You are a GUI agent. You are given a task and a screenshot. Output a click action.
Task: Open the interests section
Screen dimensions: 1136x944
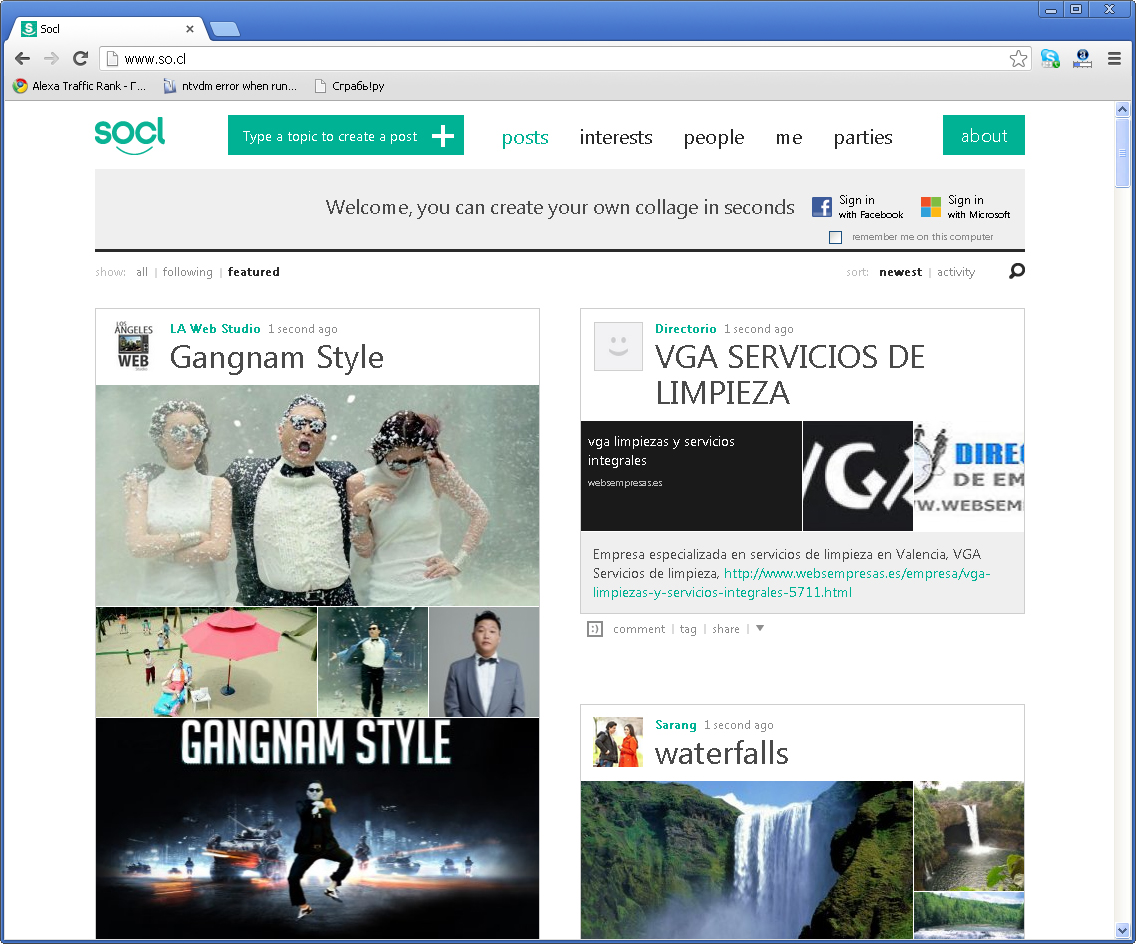click(x=616, y=137)
